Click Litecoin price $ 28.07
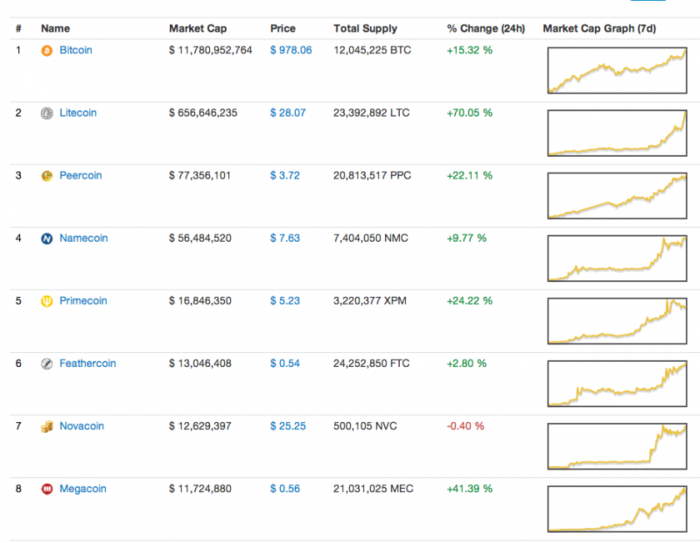This screenshot has height=543, width=700. click(x=288, y=113)
